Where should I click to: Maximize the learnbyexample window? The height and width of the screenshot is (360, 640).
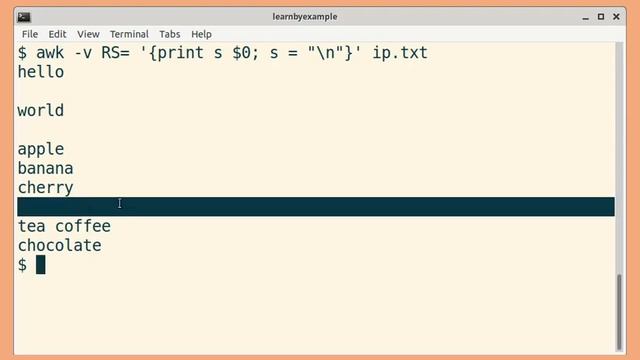[x=601, y=17]
